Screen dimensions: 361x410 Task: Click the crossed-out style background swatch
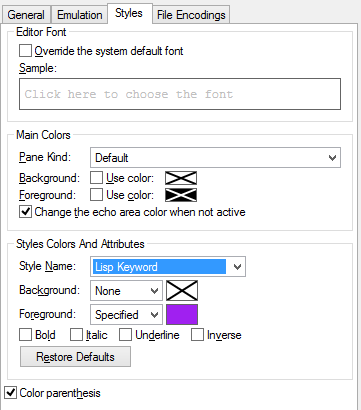click(182, 291)
